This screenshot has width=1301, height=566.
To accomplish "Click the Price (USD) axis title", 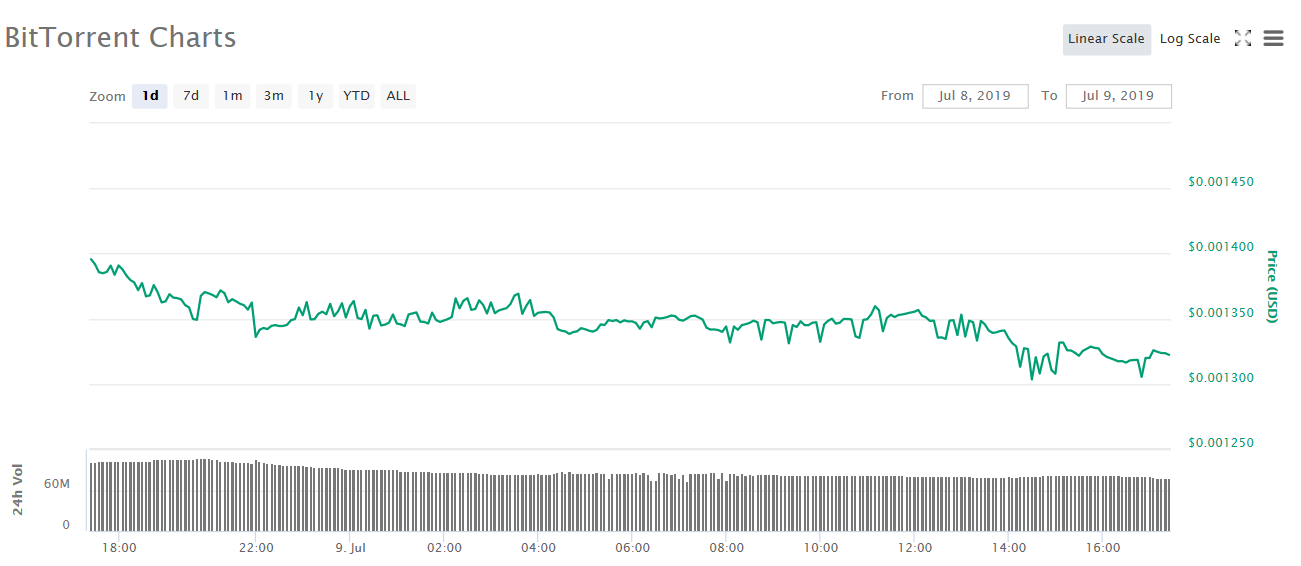I will tap(1272, 286).
